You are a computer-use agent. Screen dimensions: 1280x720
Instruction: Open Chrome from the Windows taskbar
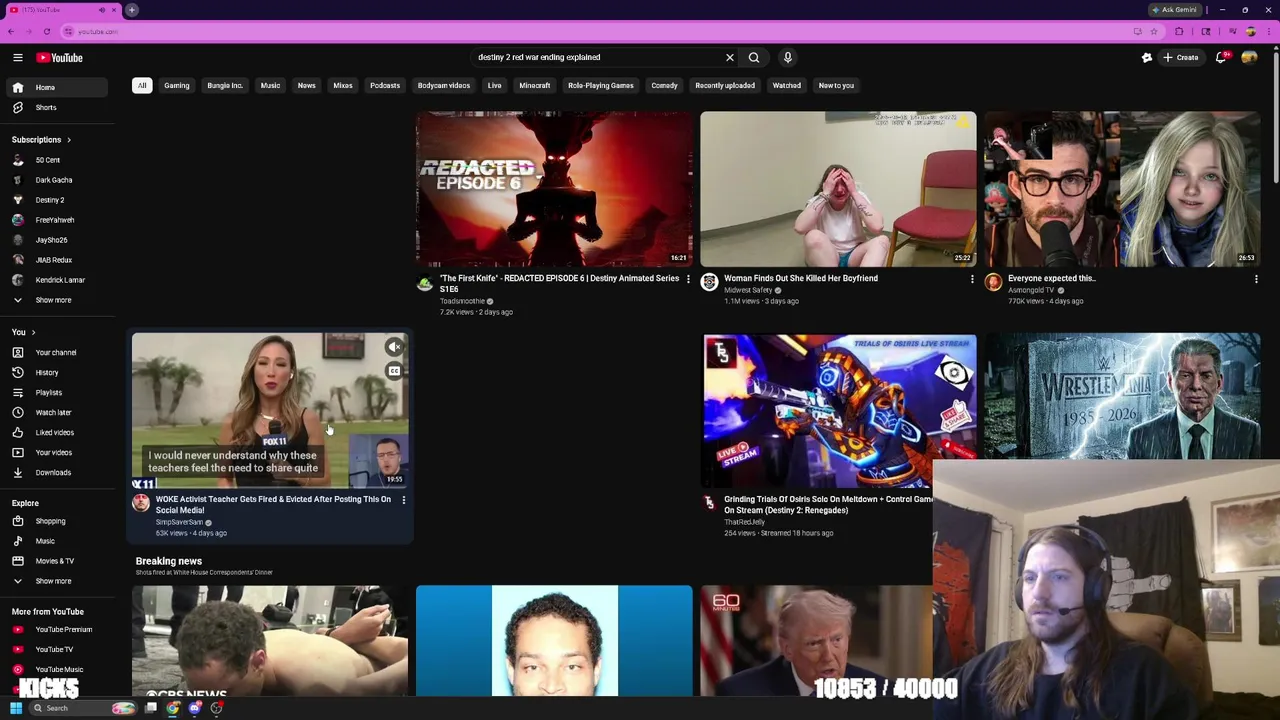pyautogui.click(x=173, y=708)
